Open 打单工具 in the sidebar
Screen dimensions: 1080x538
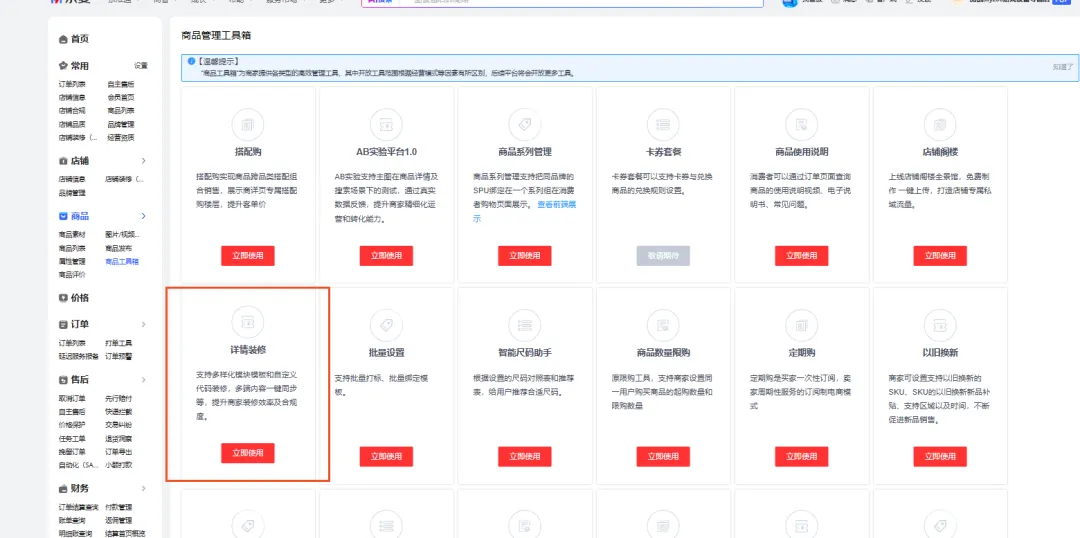click(118, 343)
